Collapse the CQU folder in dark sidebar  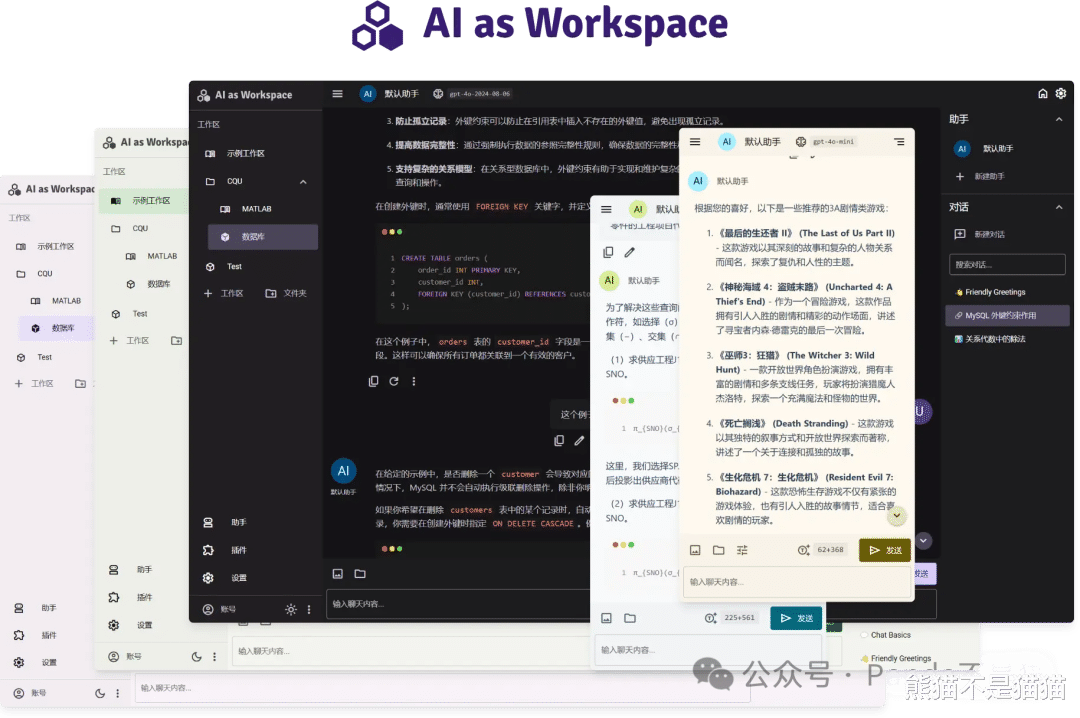pyautogui.click(x=303, y=182)
